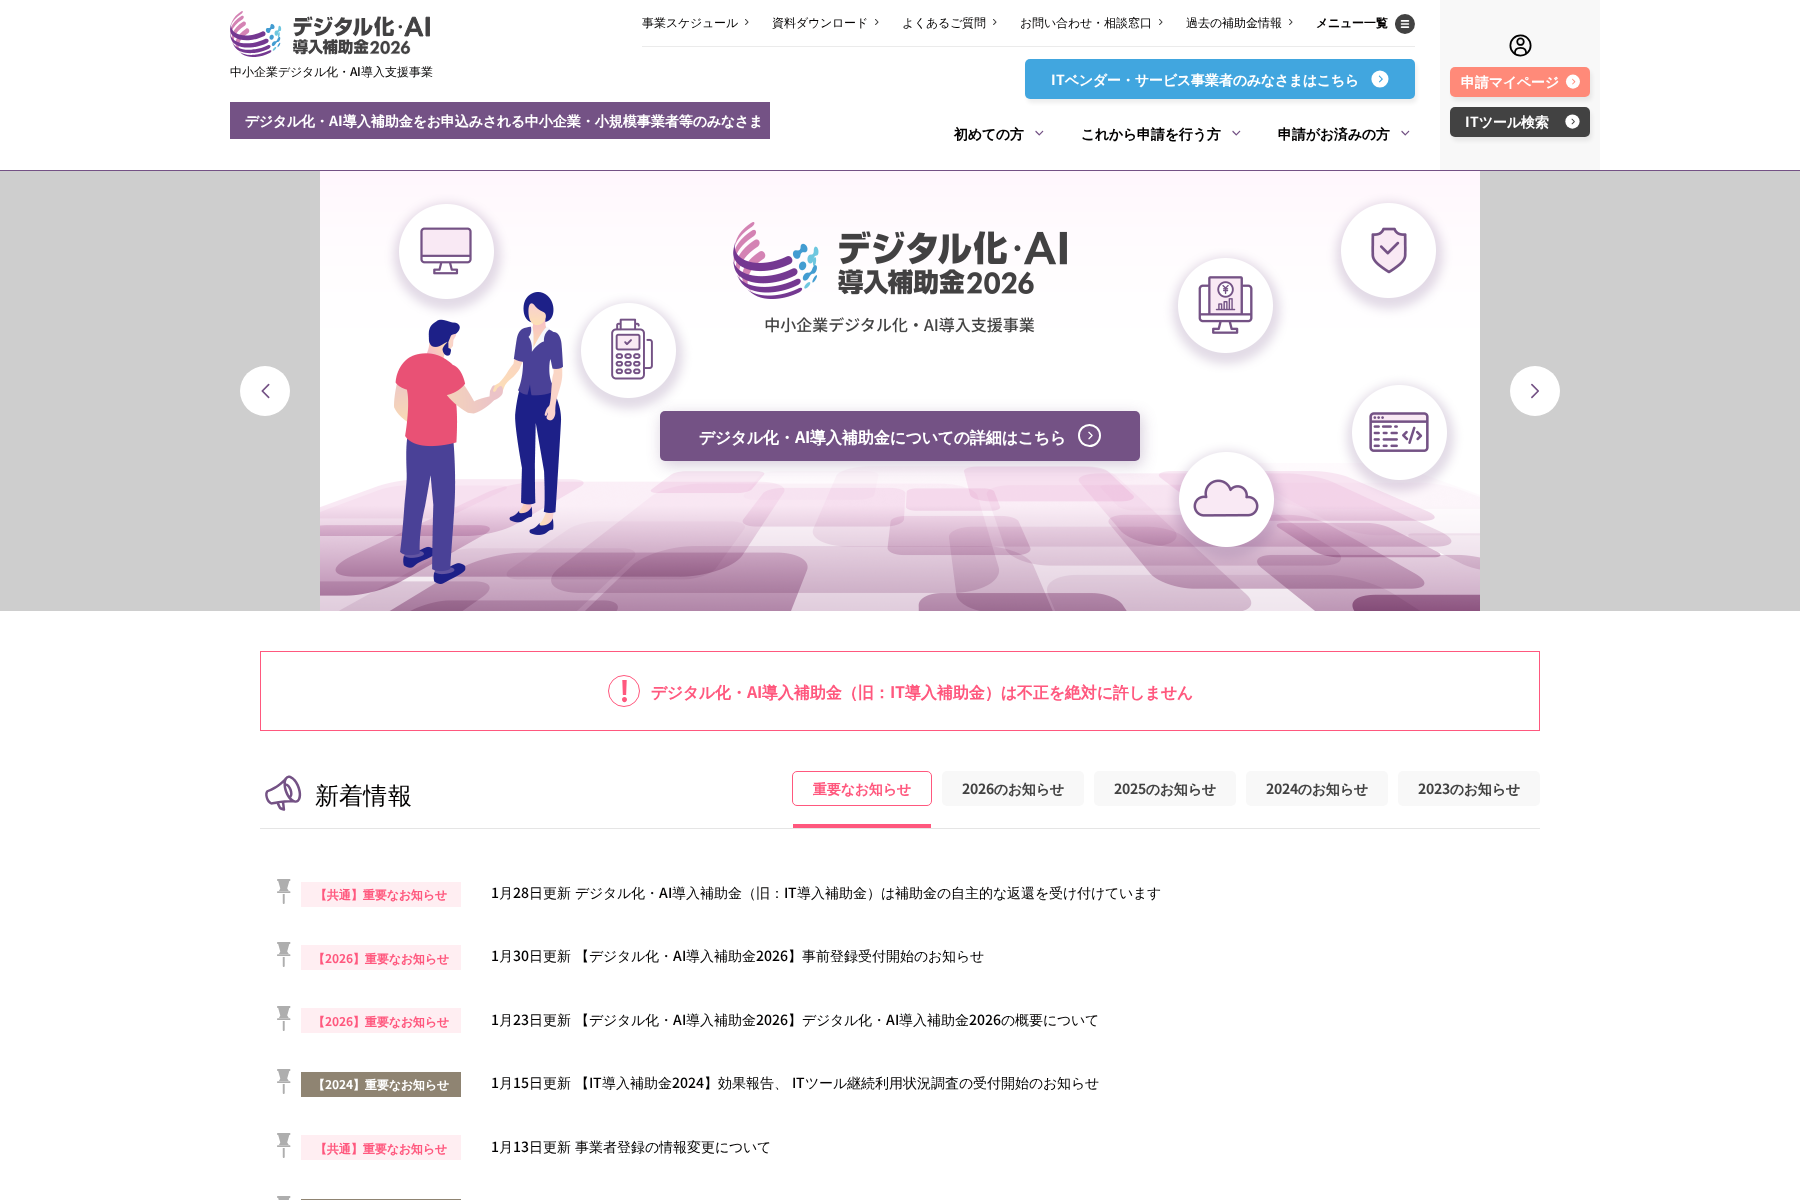Click the desktop monitor icon in banner
This screenshot has height=1200, width=1800.
(446, 251)
